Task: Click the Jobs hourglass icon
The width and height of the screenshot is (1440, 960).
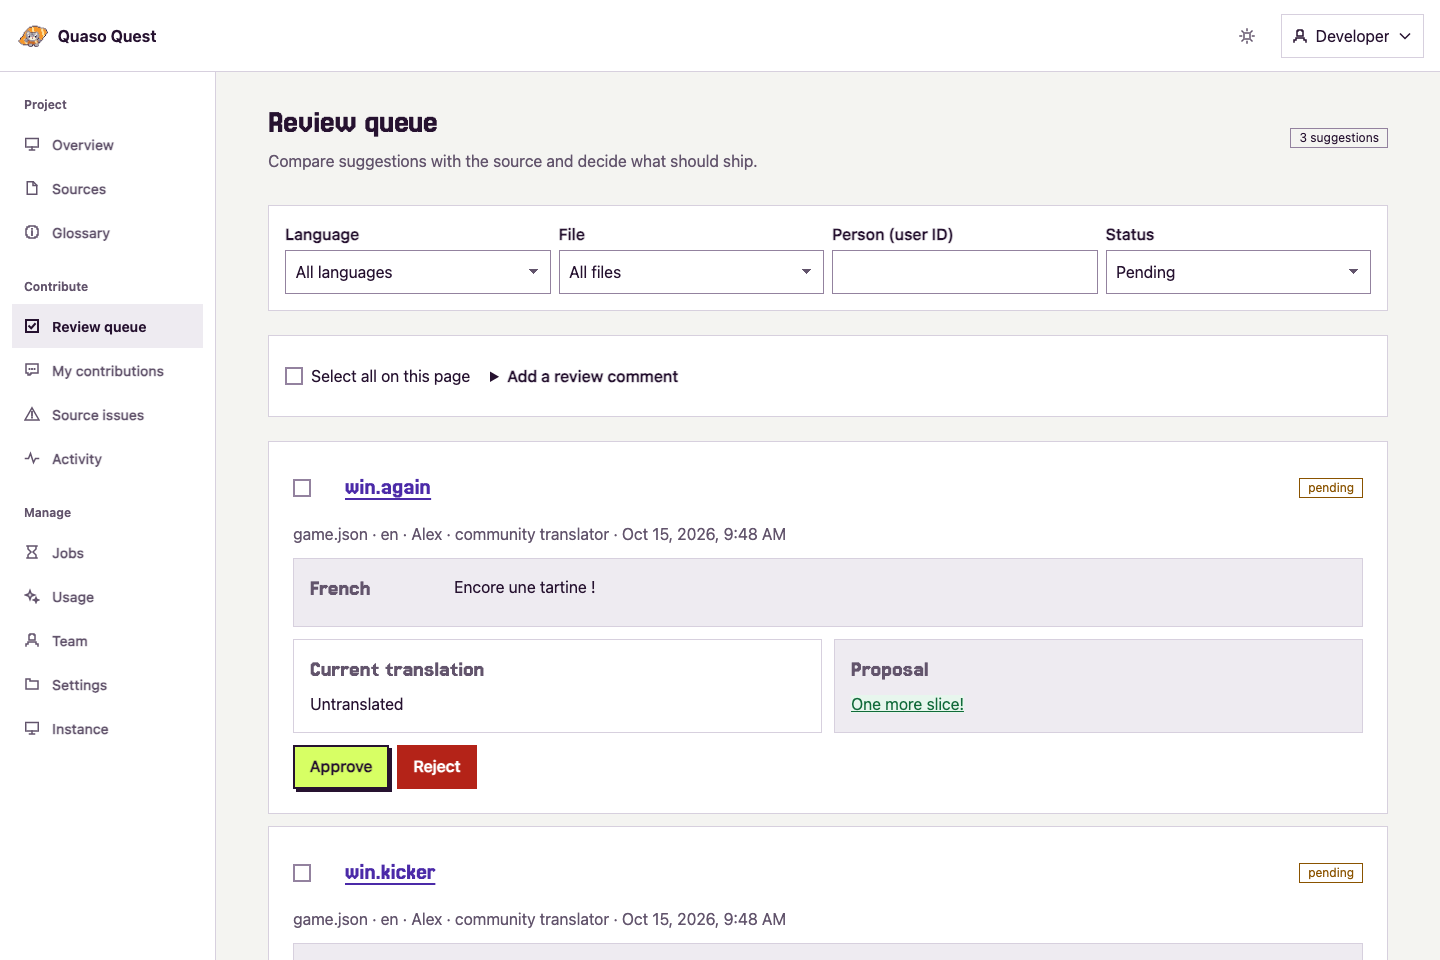Action: click(x=32, y=552)
